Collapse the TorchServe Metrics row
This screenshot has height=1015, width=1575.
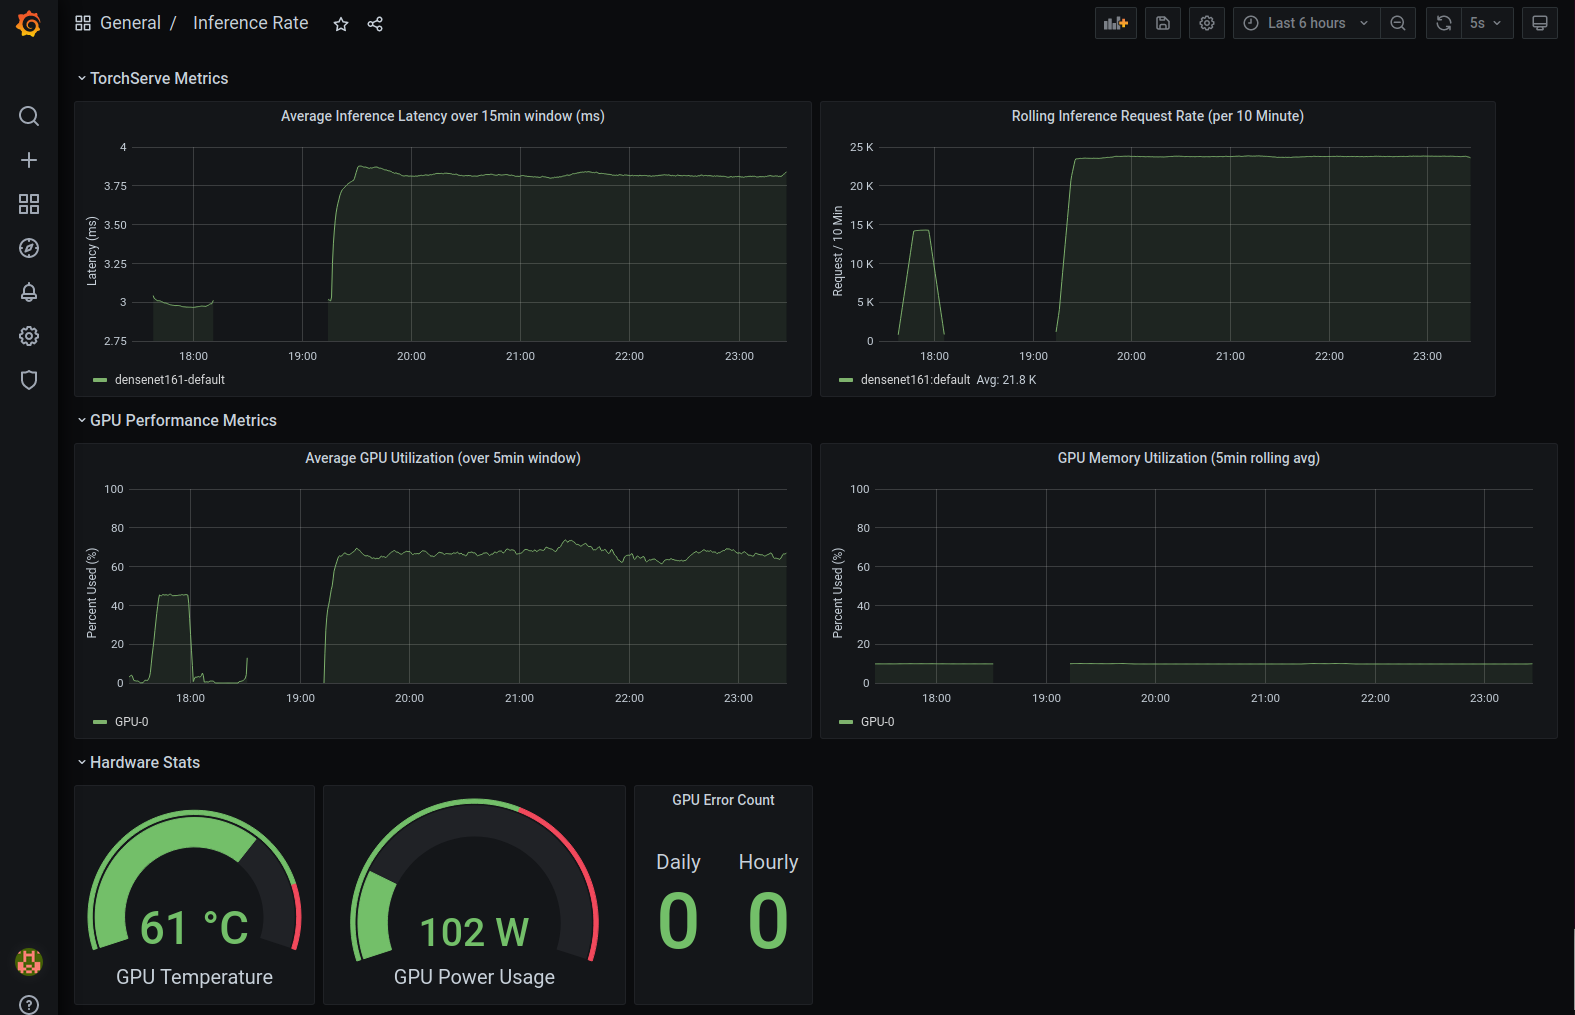[153, 78]
